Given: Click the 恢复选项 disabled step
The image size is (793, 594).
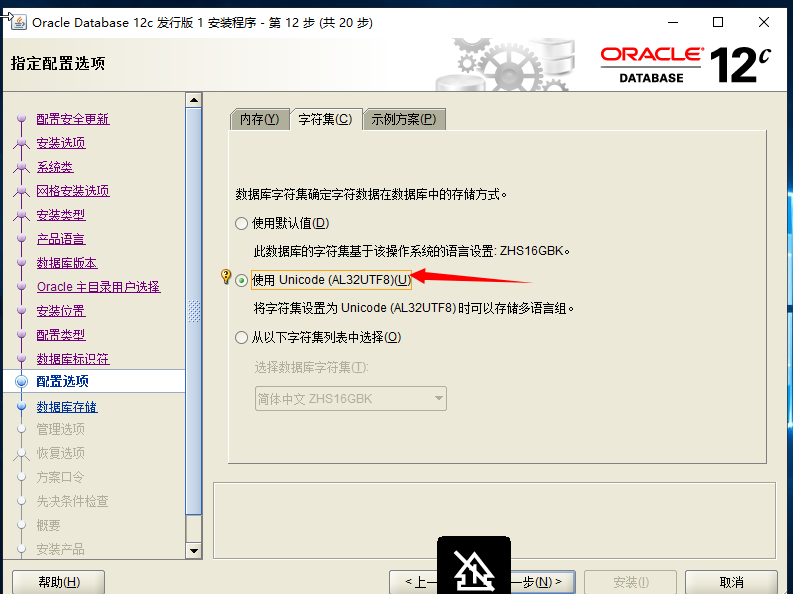Looking at the screenshot, I should click(61, 453).
